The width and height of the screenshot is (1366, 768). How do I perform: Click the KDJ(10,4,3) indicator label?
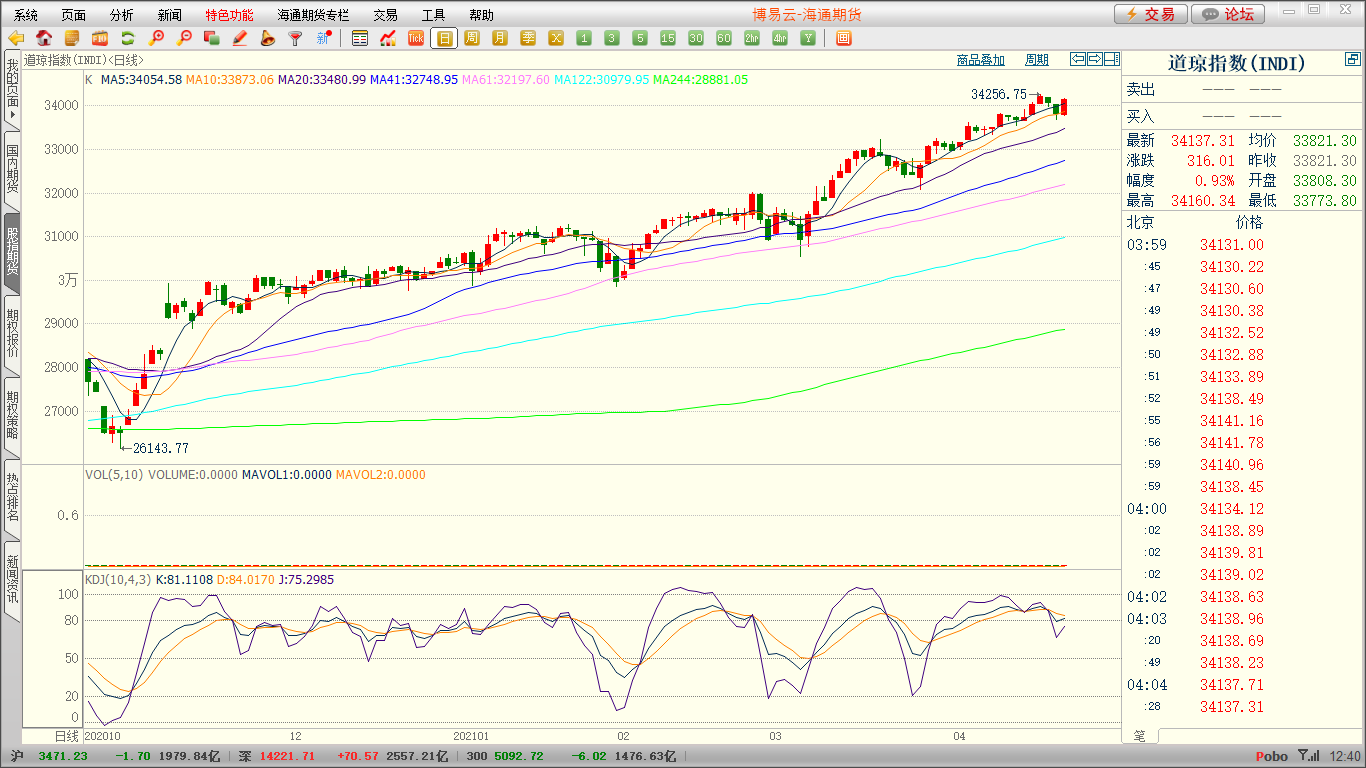tap(118, 579)
